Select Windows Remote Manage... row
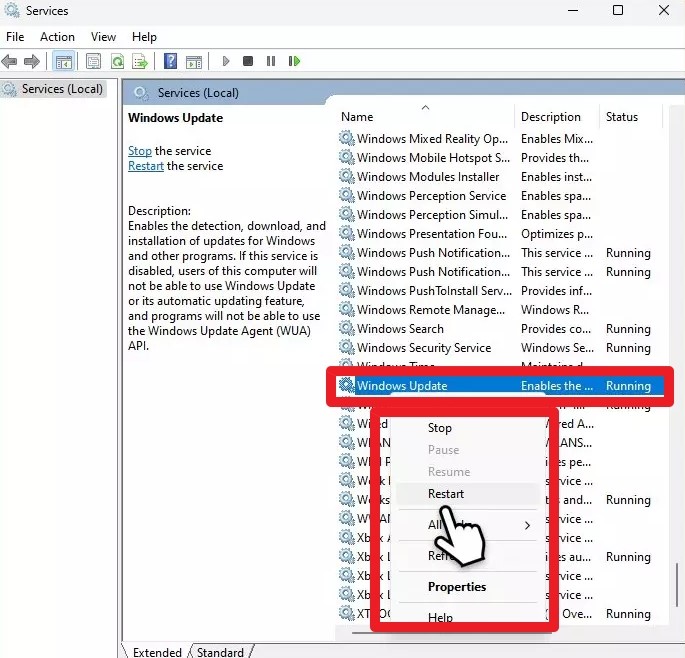 tap(501, 309)
